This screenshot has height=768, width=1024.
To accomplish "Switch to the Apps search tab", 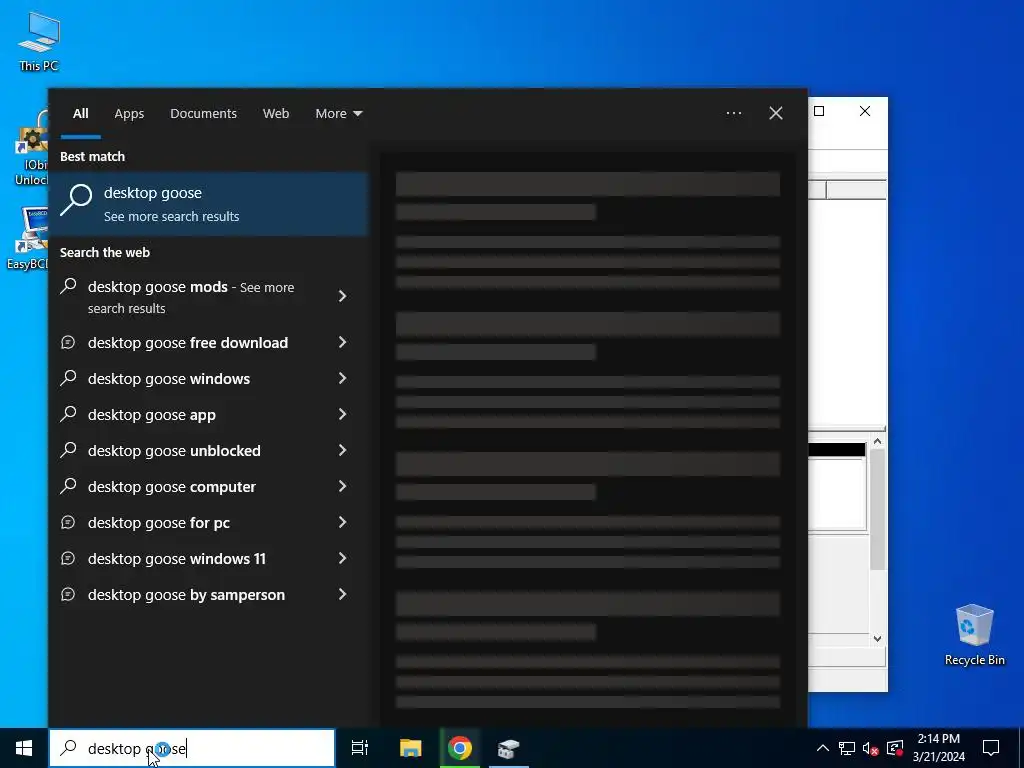I will [x=129, y=114].
